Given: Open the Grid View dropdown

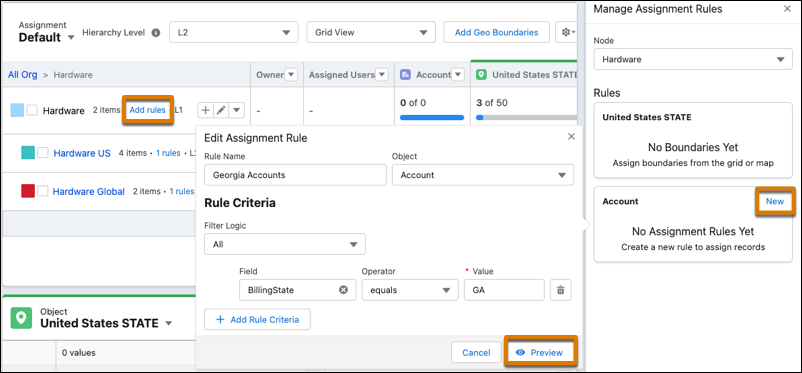Looking at the screenshot, I should pyautogui.click(x=371, y=32).
